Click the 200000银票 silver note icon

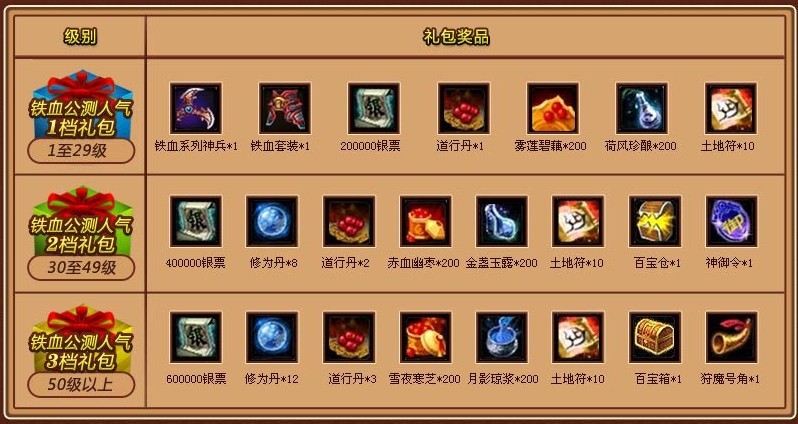[374, 108]
